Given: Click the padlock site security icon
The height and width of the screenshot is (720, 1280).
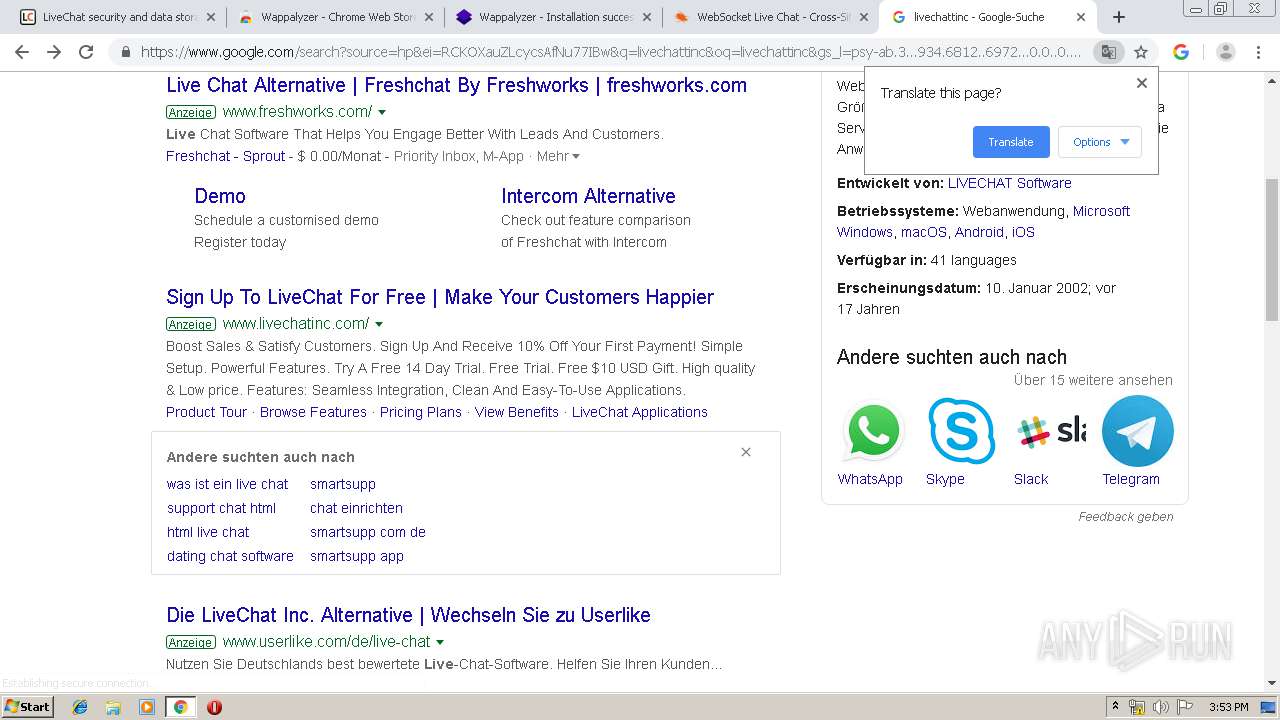Looking at the screenshot, I should pyautogui.click(x=125, y=52).
